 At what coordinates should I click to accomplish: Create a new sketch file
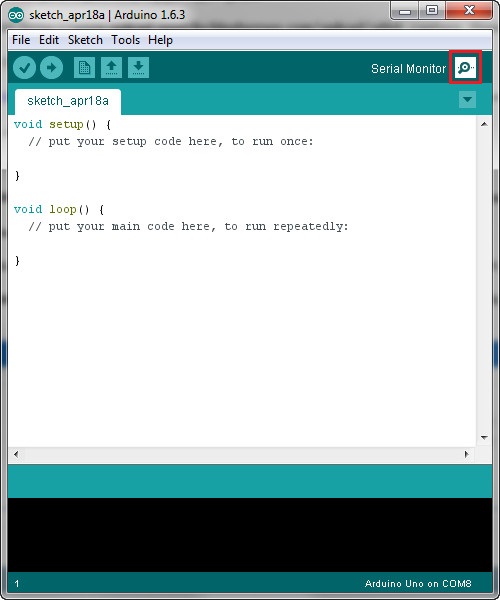84,68
